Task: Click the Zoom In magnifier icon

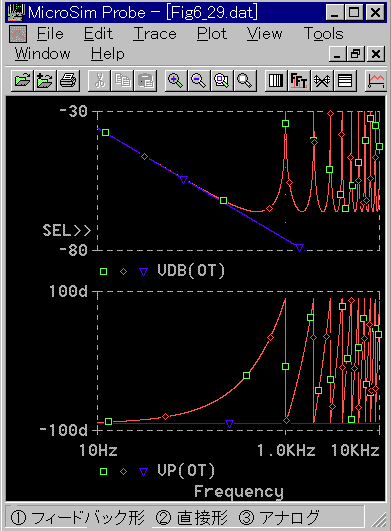Action: [x=176, y=81]
